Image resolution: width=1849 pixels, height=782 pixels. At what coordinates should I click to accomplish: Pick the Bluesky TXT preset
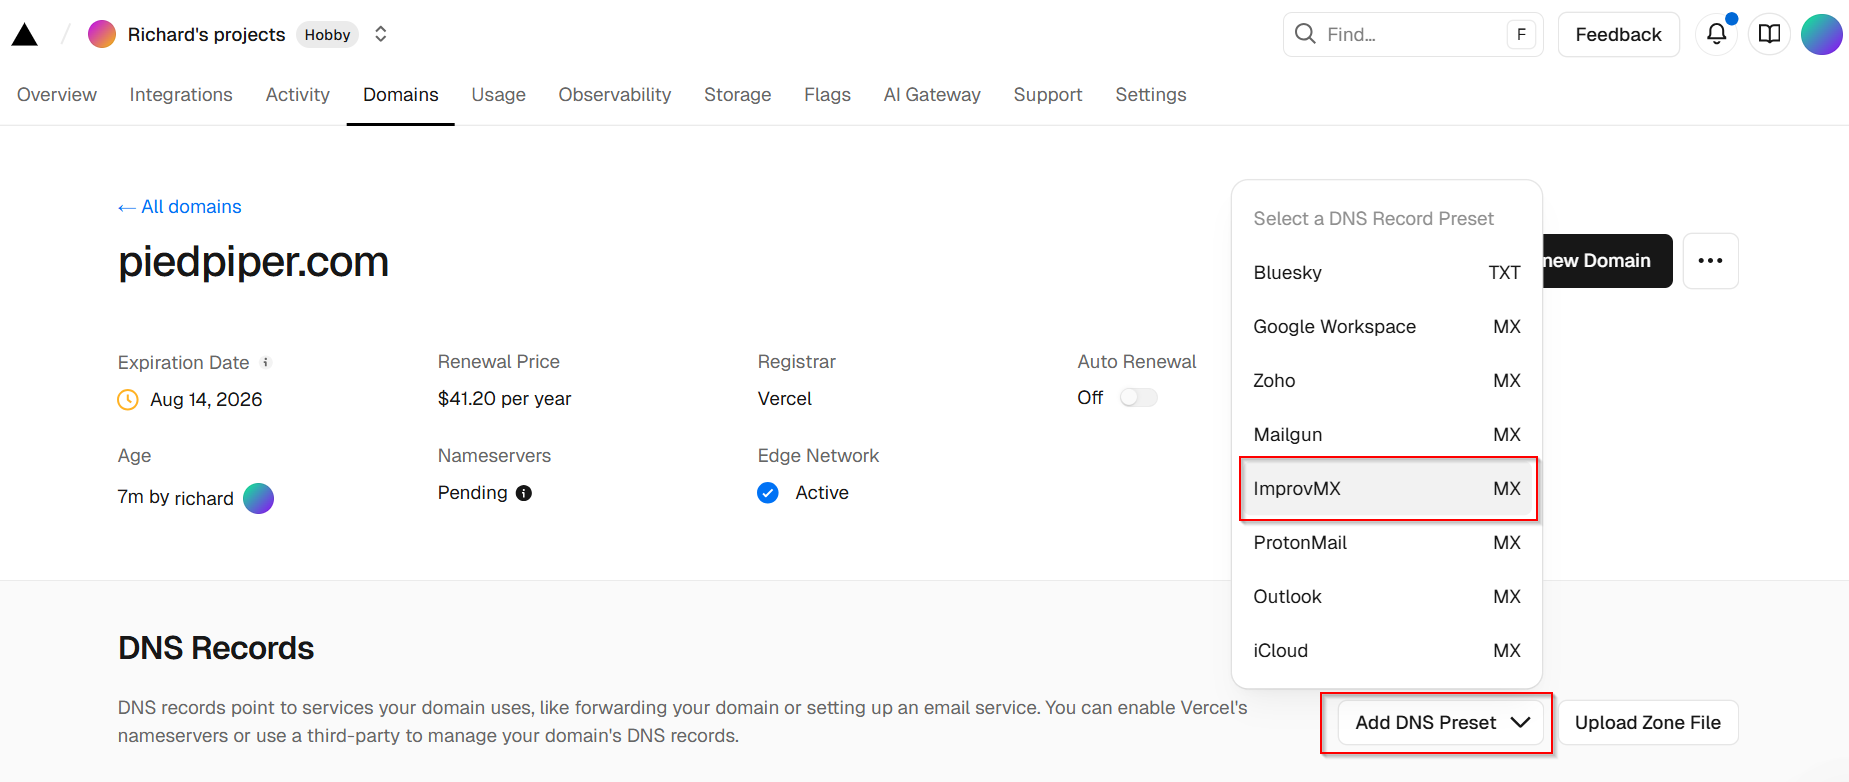pyautogui.click(x=1386, y=273)
